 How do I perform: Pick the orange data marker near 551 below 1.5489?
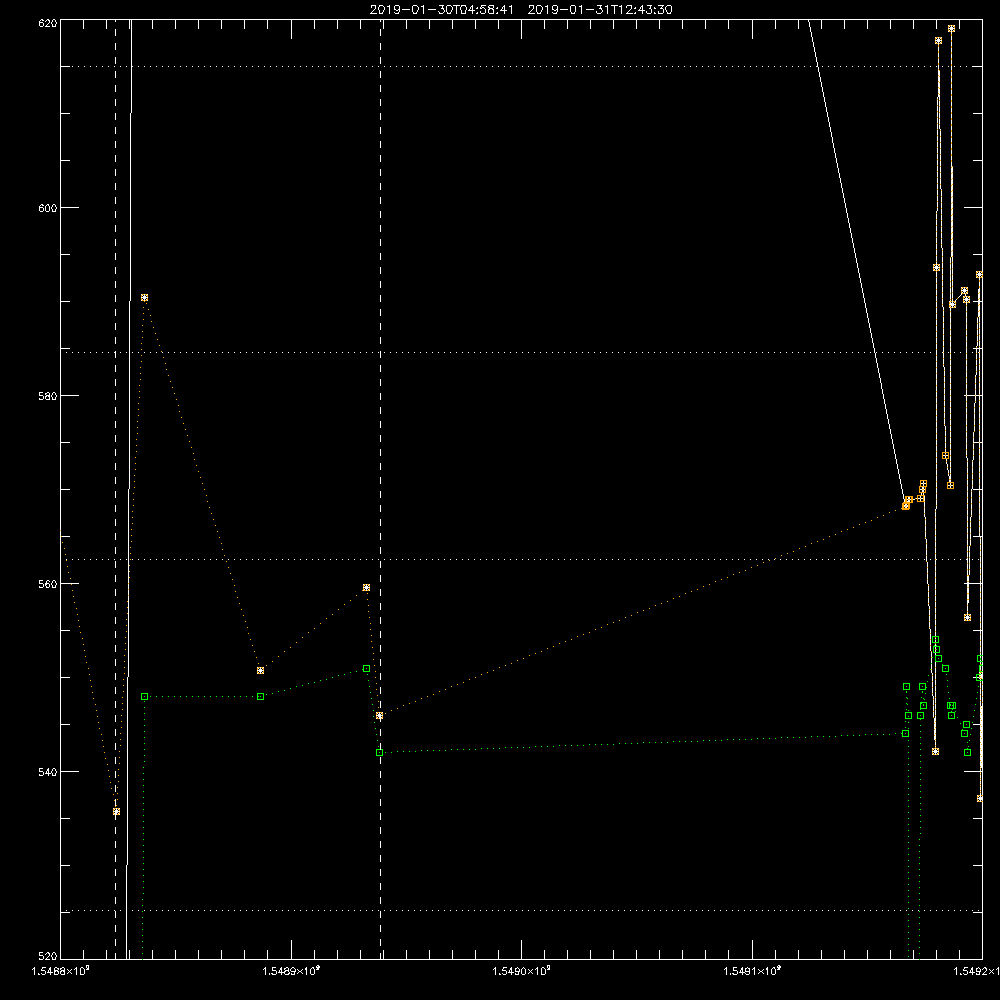coord(260,670)
